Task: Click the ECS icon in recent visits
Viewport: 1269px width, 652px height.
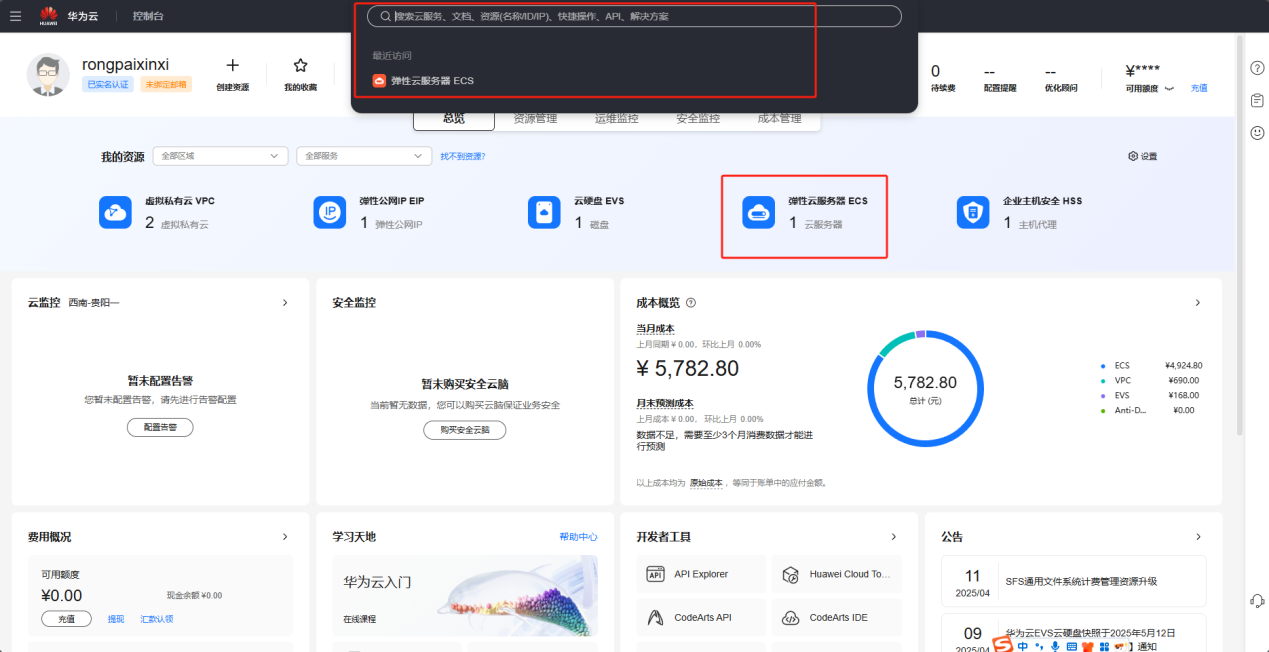Action: coord(379,80)
